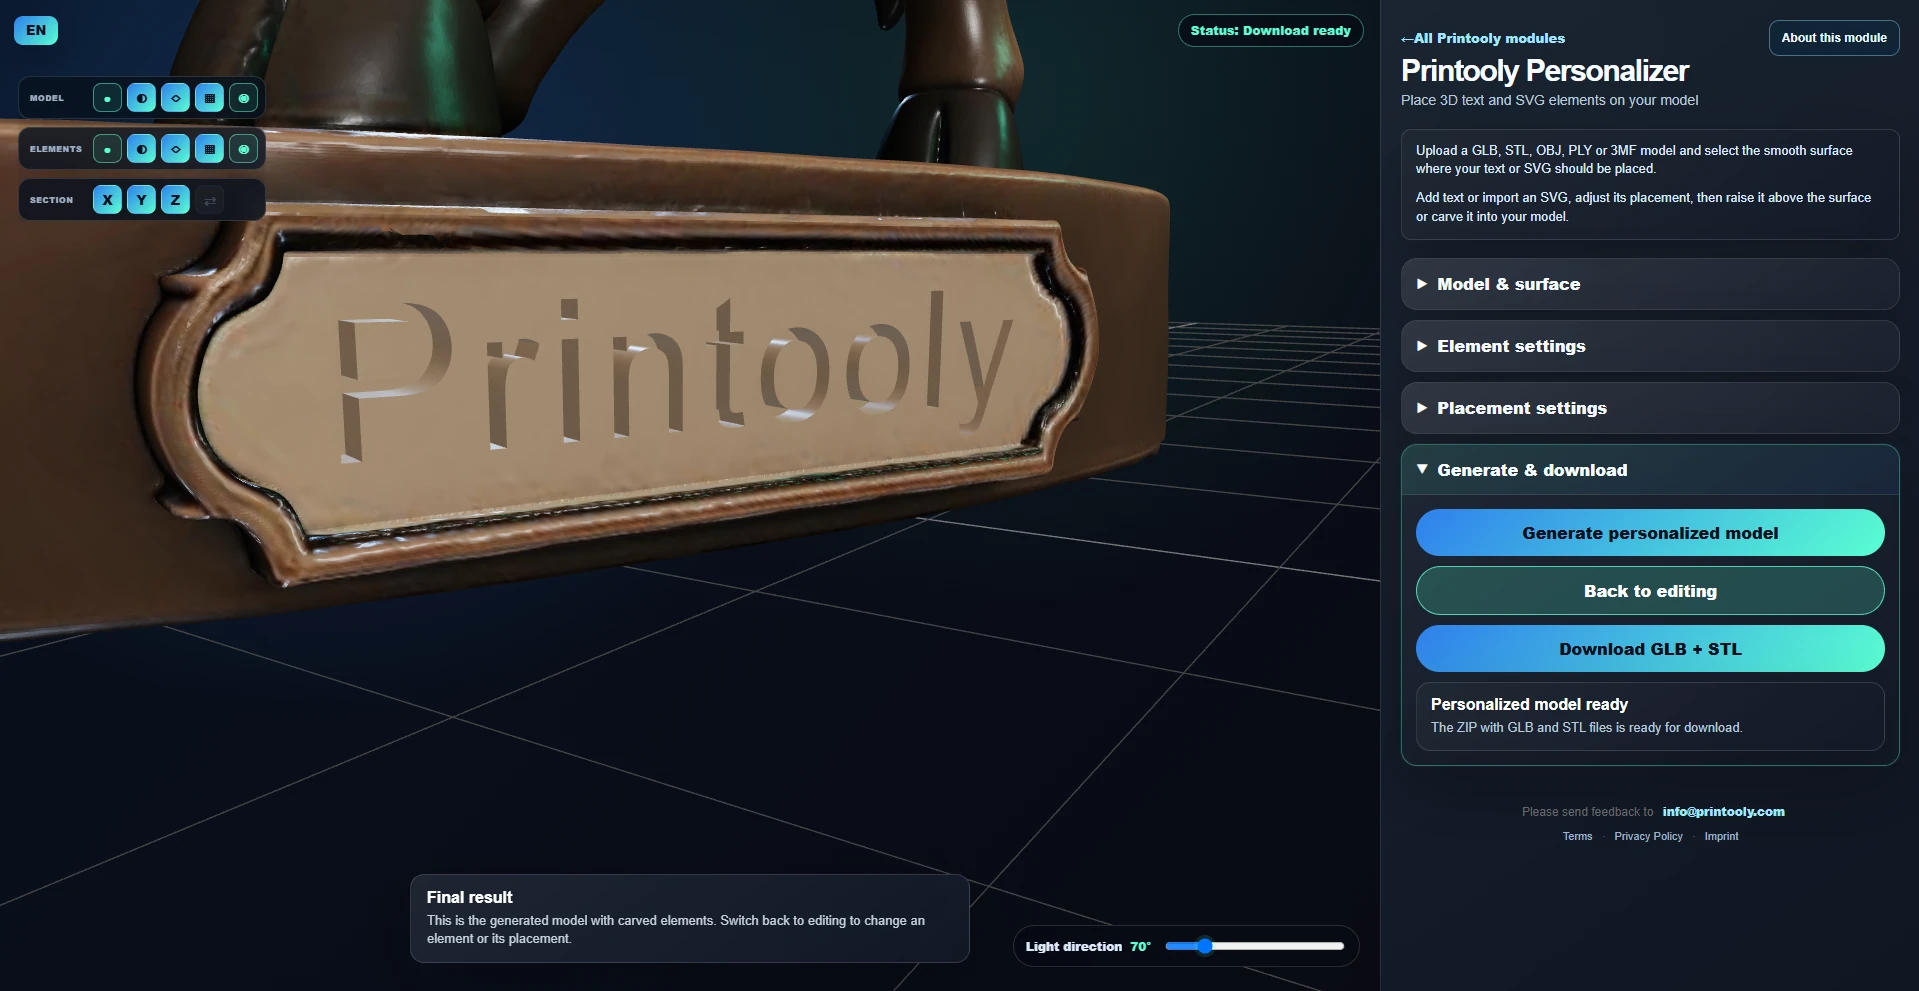Switch language with the EN button
1919x991 pixels.
coord(36,30)
